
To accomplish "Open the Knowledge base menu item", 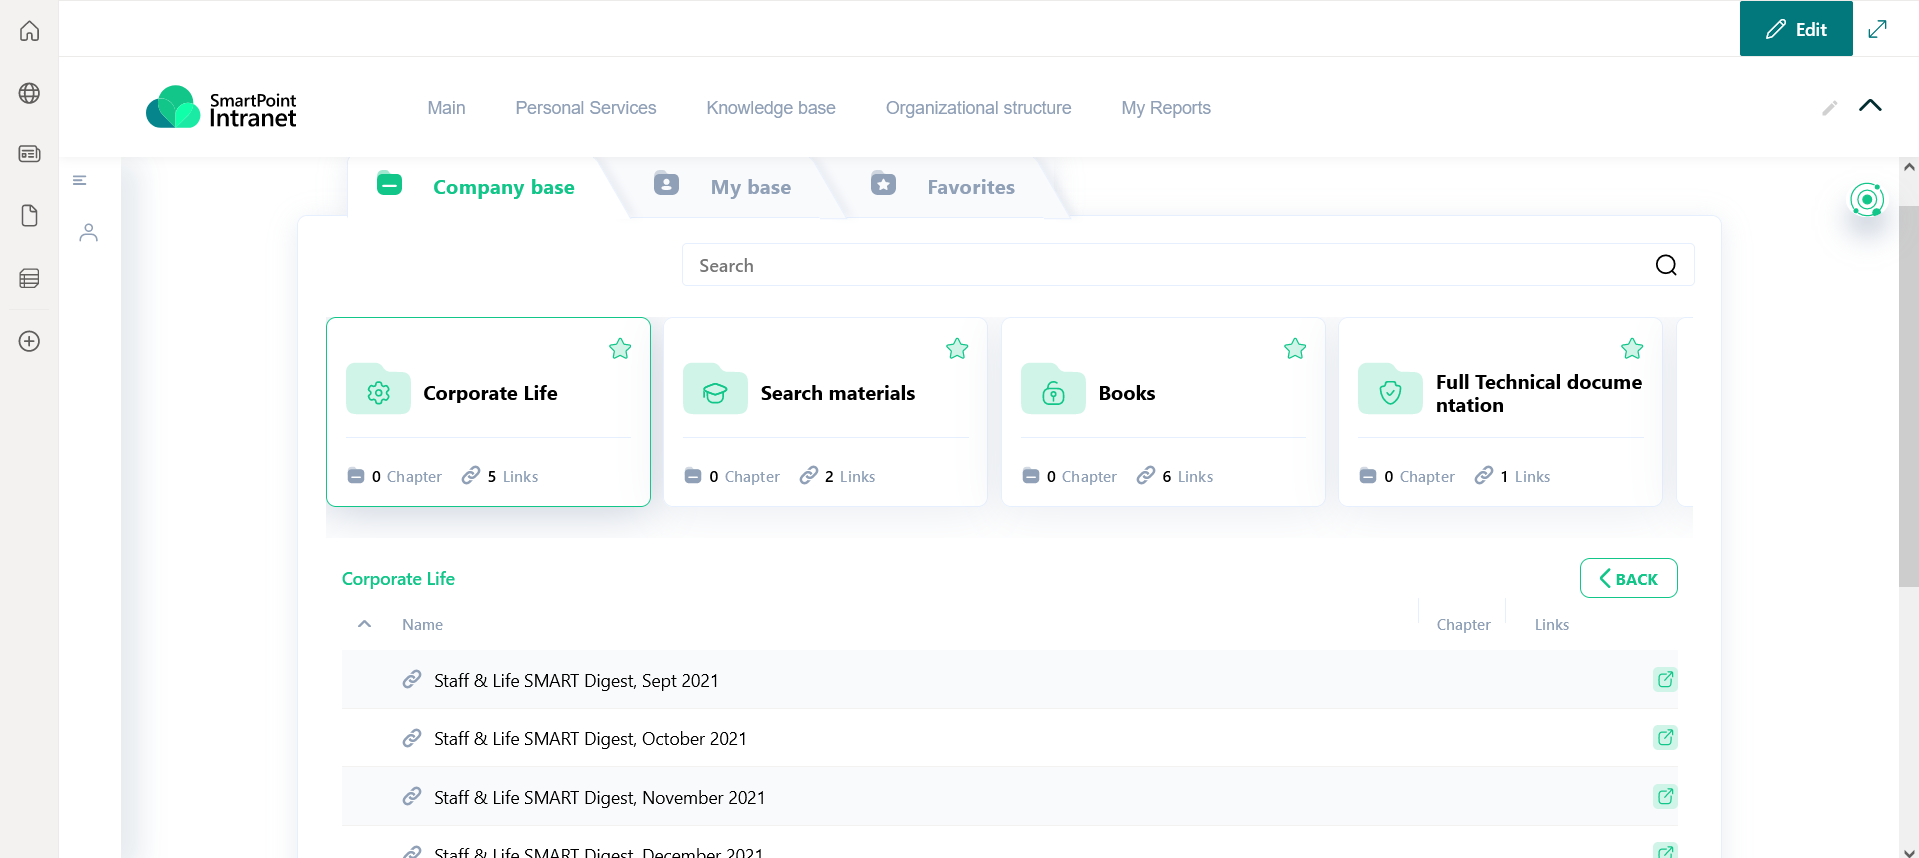I will coord(770,108).
